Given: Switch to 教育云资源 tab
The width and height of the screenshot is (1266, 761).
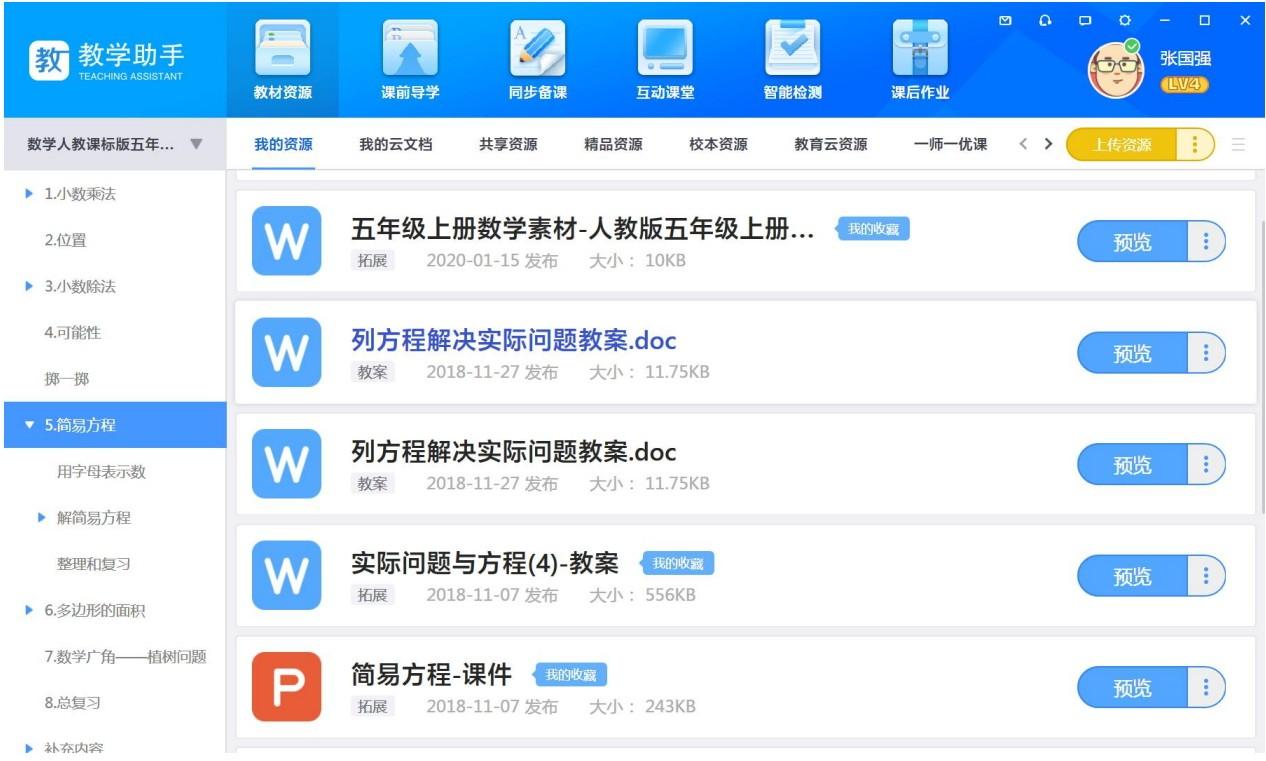Looking at the screenshot, I should pos(831,145).
